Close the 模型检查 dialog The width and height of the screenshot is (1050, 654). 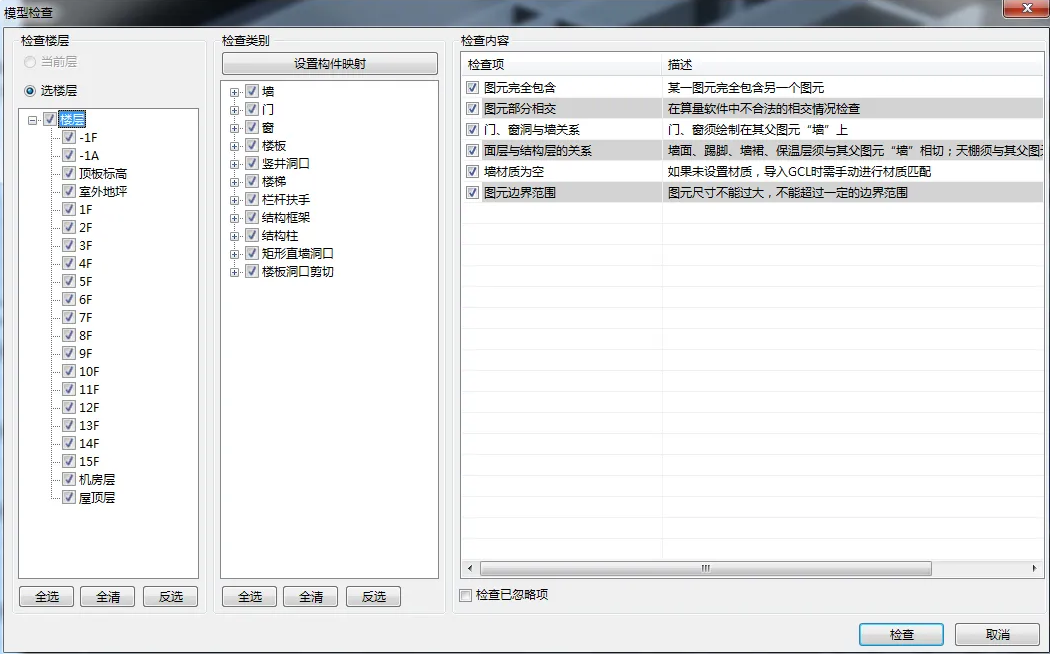1027,8
